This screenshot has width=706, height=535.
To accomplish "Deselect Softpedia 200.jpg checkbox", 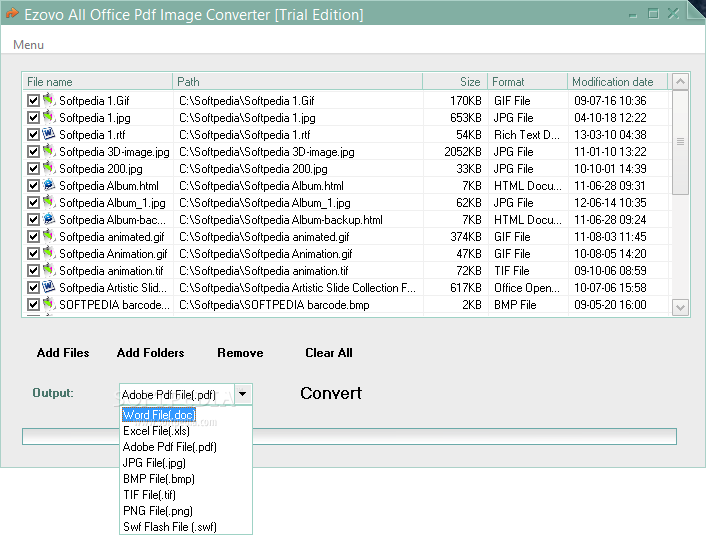I will pos(33,168).
